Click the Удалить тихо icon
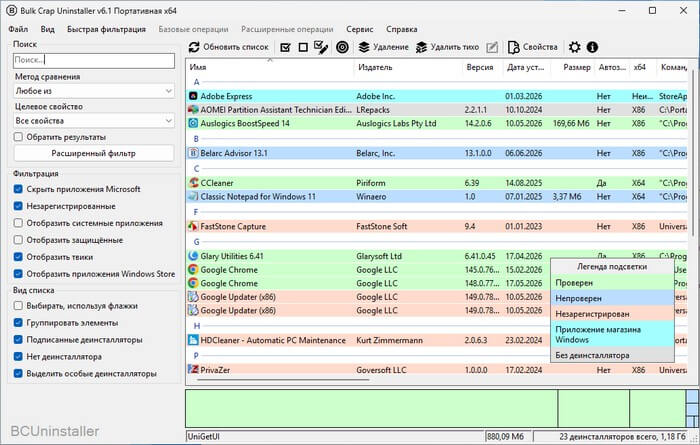Screen dimensions: 700x445 tap(421, 47)
